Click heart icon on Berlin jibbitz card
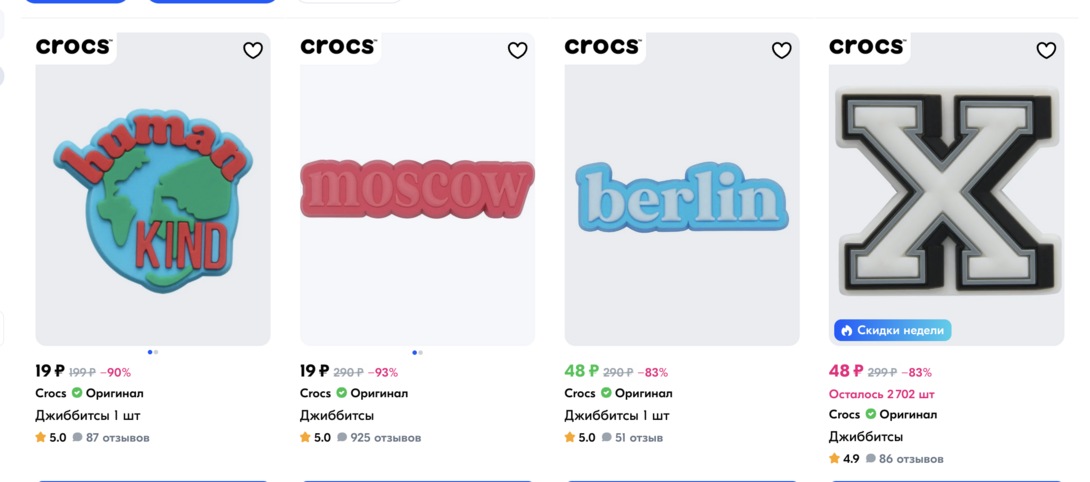1090x482 pixels. tap(782, 50)
